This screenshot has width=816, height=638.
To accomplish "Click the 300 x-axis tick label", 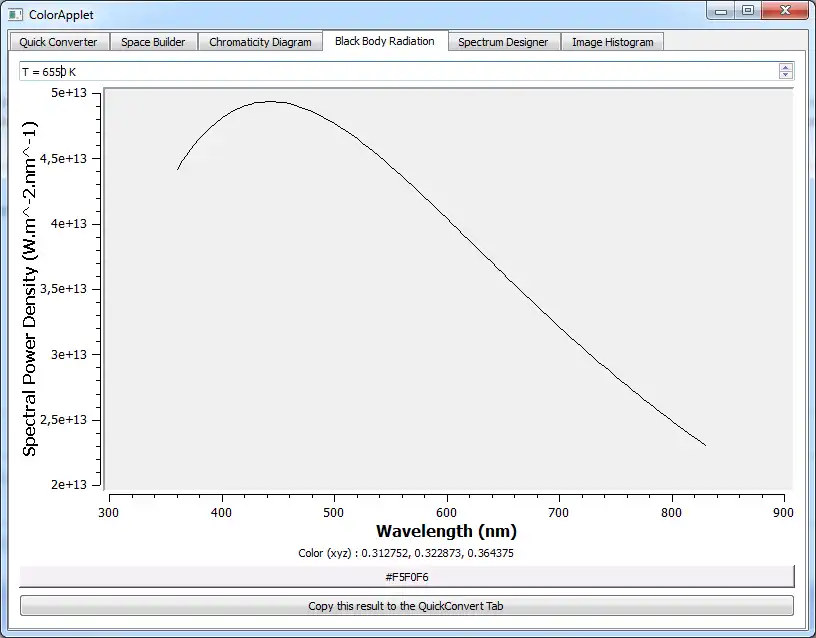I will tap(108, 513).
